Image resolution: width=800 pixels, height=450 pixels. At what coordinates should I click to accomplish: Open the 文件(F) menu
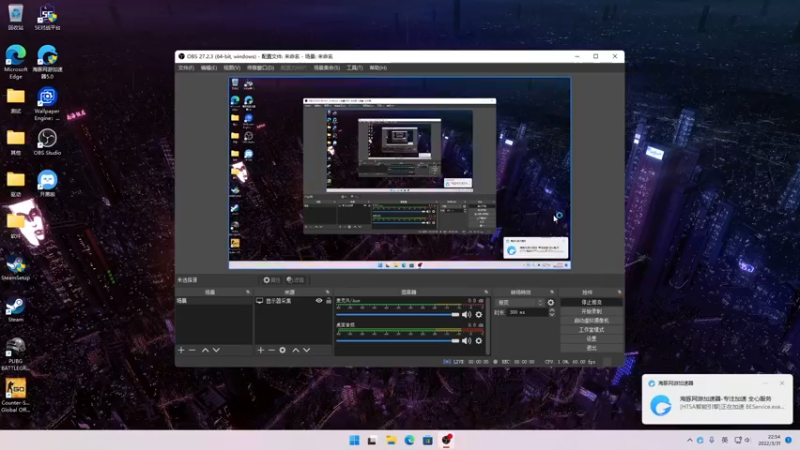click(x=186, y=68)
